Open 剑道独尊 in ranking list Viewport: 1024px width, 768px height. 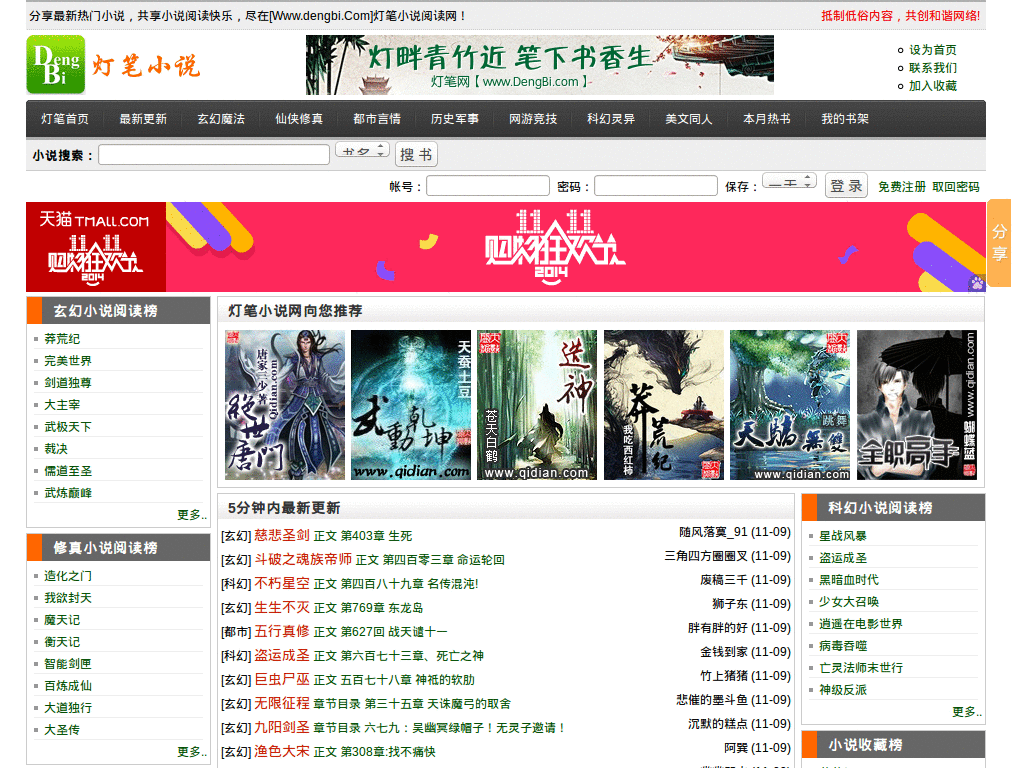pyautogui.click(x=68, y=383)
